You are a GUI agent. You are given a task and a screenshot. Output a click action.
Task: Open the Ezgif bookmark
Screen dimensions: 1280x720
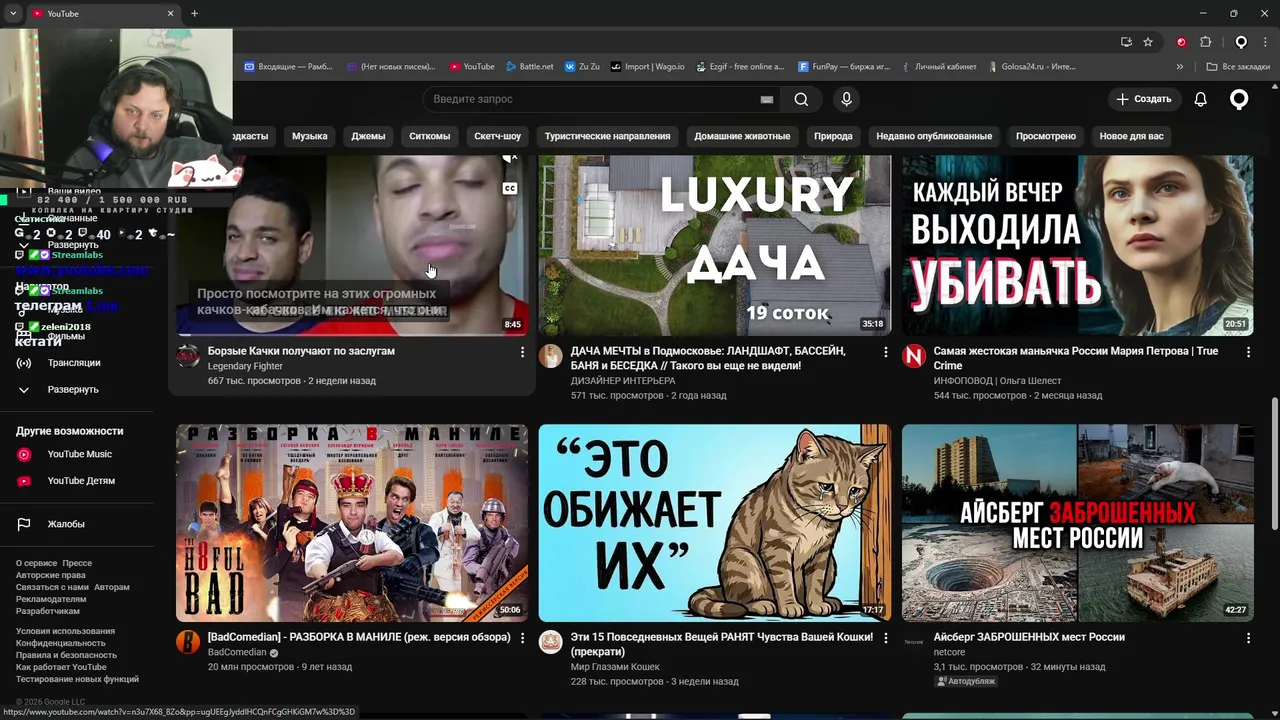[x=739, y=67]
